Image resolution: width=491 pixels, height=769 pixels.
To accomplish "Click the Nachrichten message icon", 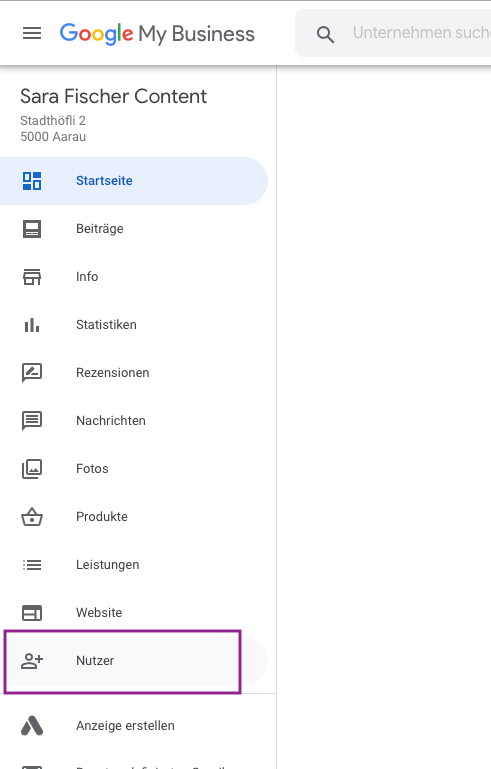I will tap(32, 421).
